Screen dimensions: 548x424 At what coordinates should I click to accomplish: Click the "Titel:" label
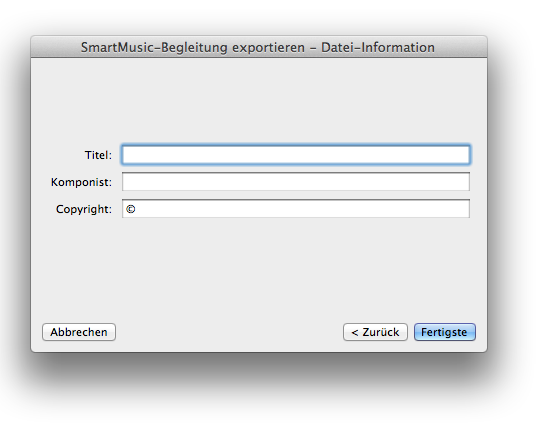pos(98,155)
